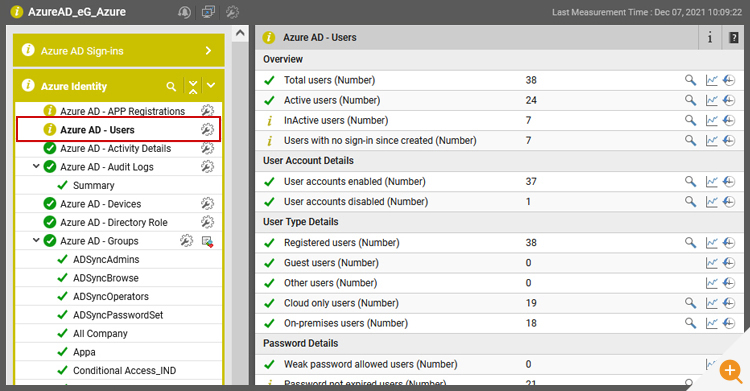Viewport: 750px width, 391px height.
Task: Show graph for On-premises users
Action: [x=711, y=323]
